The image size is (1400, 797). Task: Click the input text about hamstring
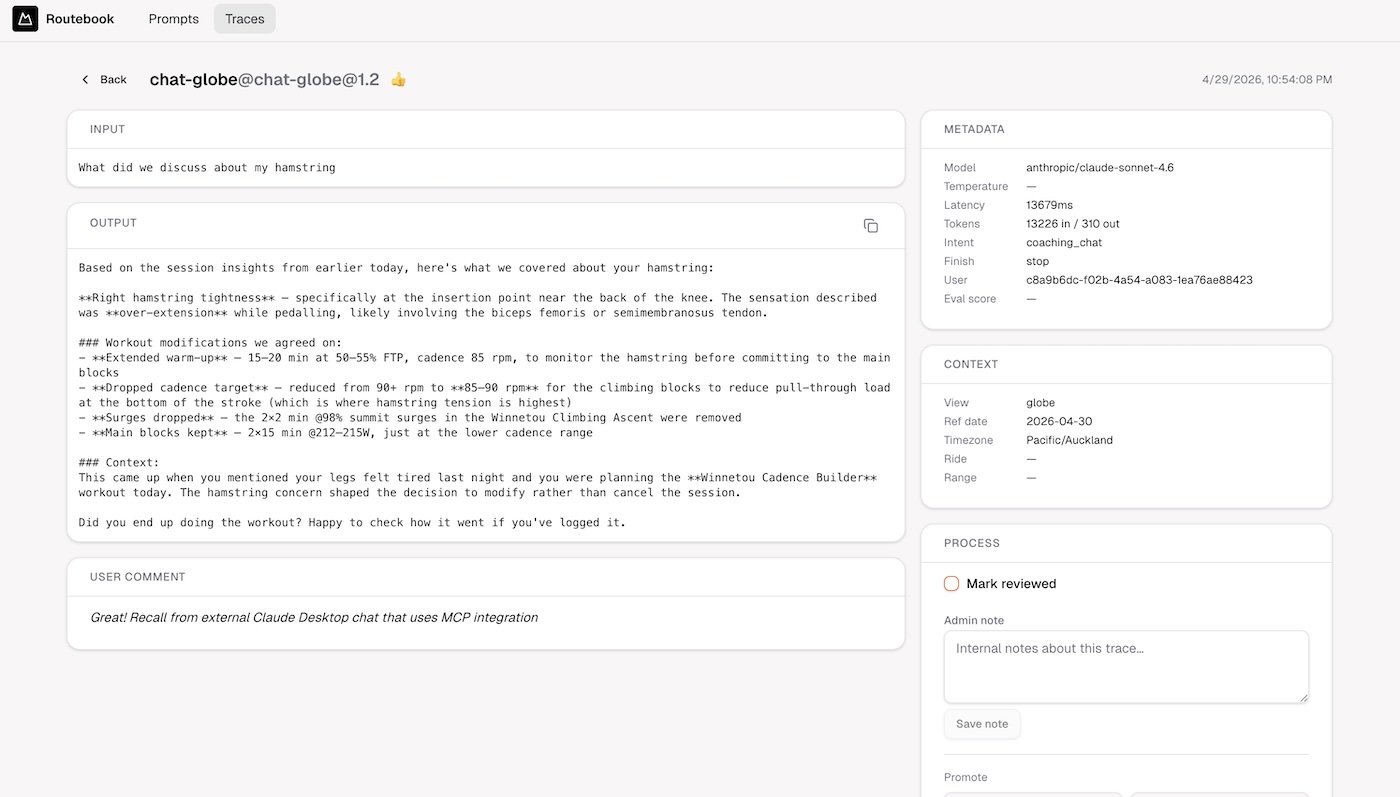(207, 168)
